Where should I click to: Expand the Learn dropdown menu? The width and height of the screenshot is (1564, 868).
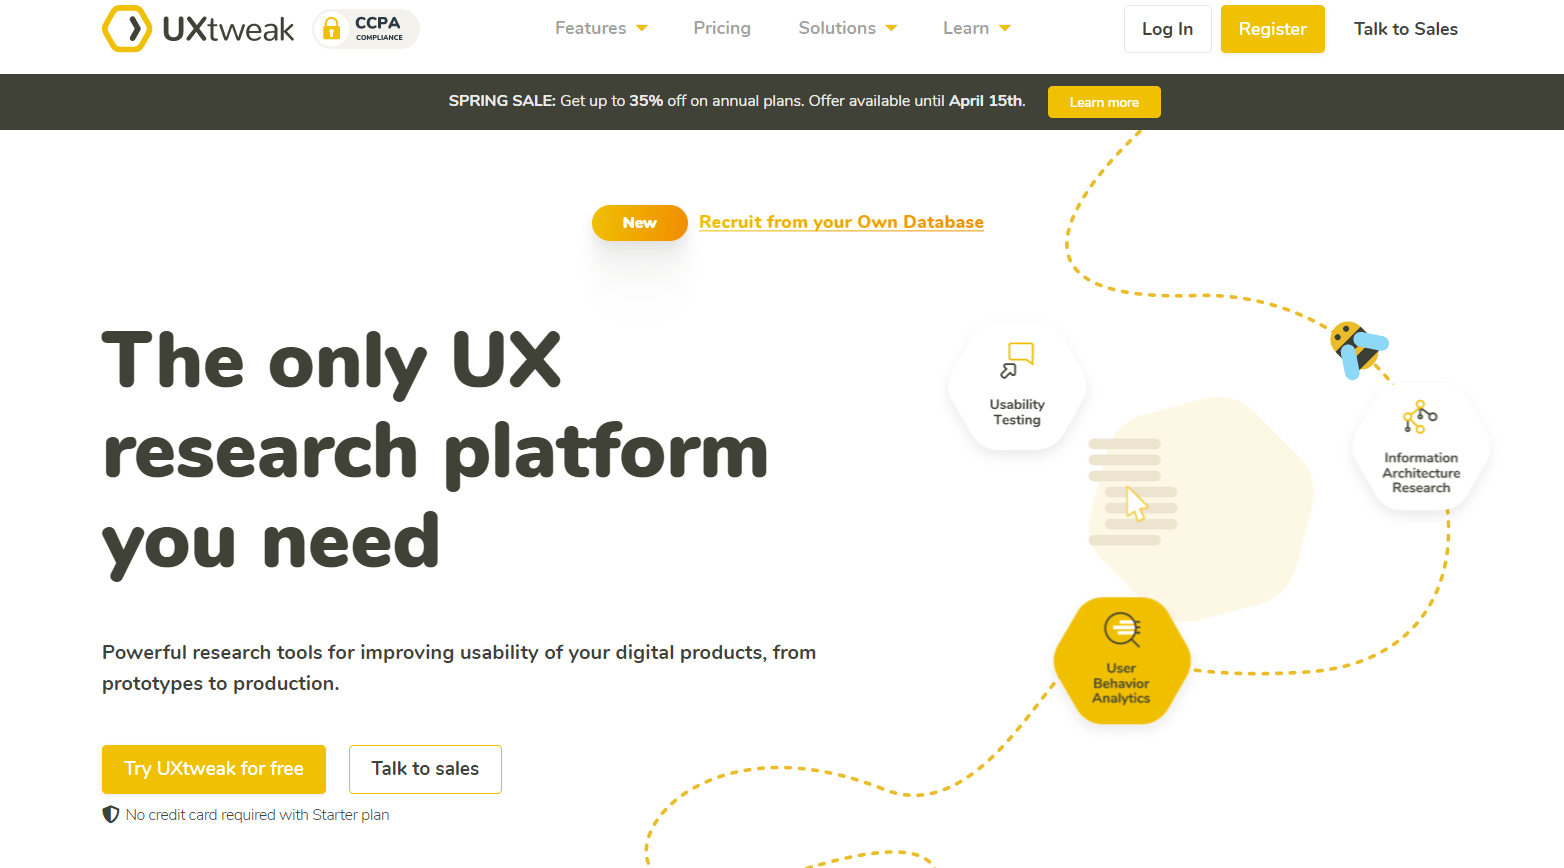click(x=976, y=28)
